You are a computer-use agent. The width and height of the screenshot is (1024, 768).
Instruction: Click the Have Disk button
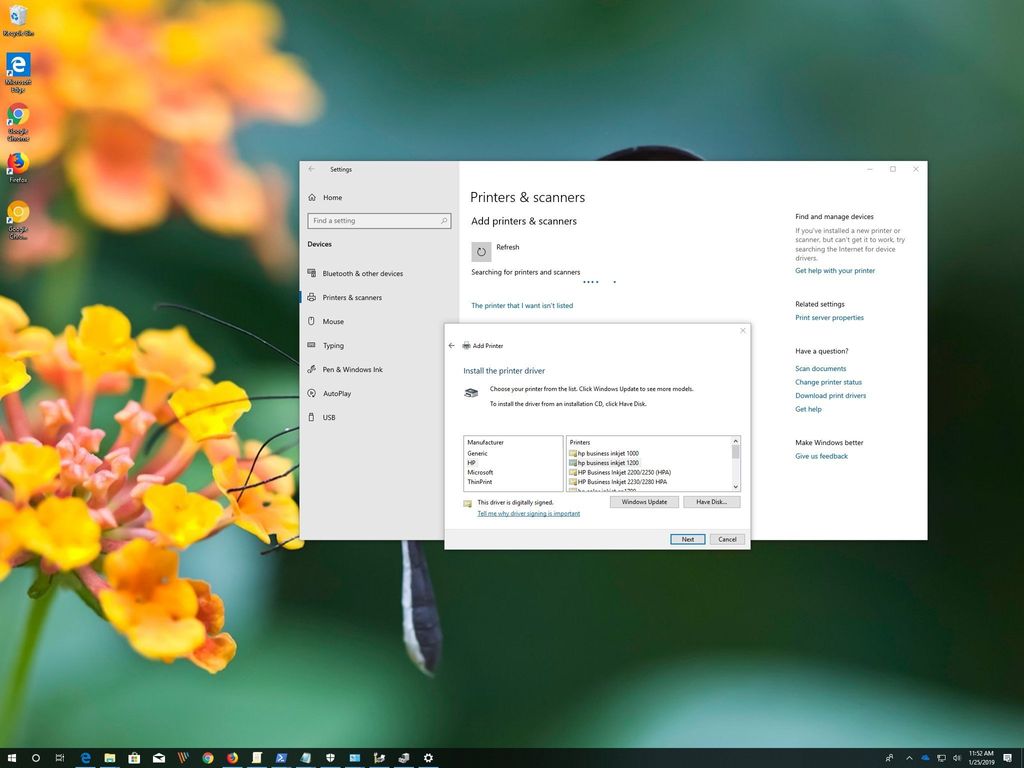[712, 501]
